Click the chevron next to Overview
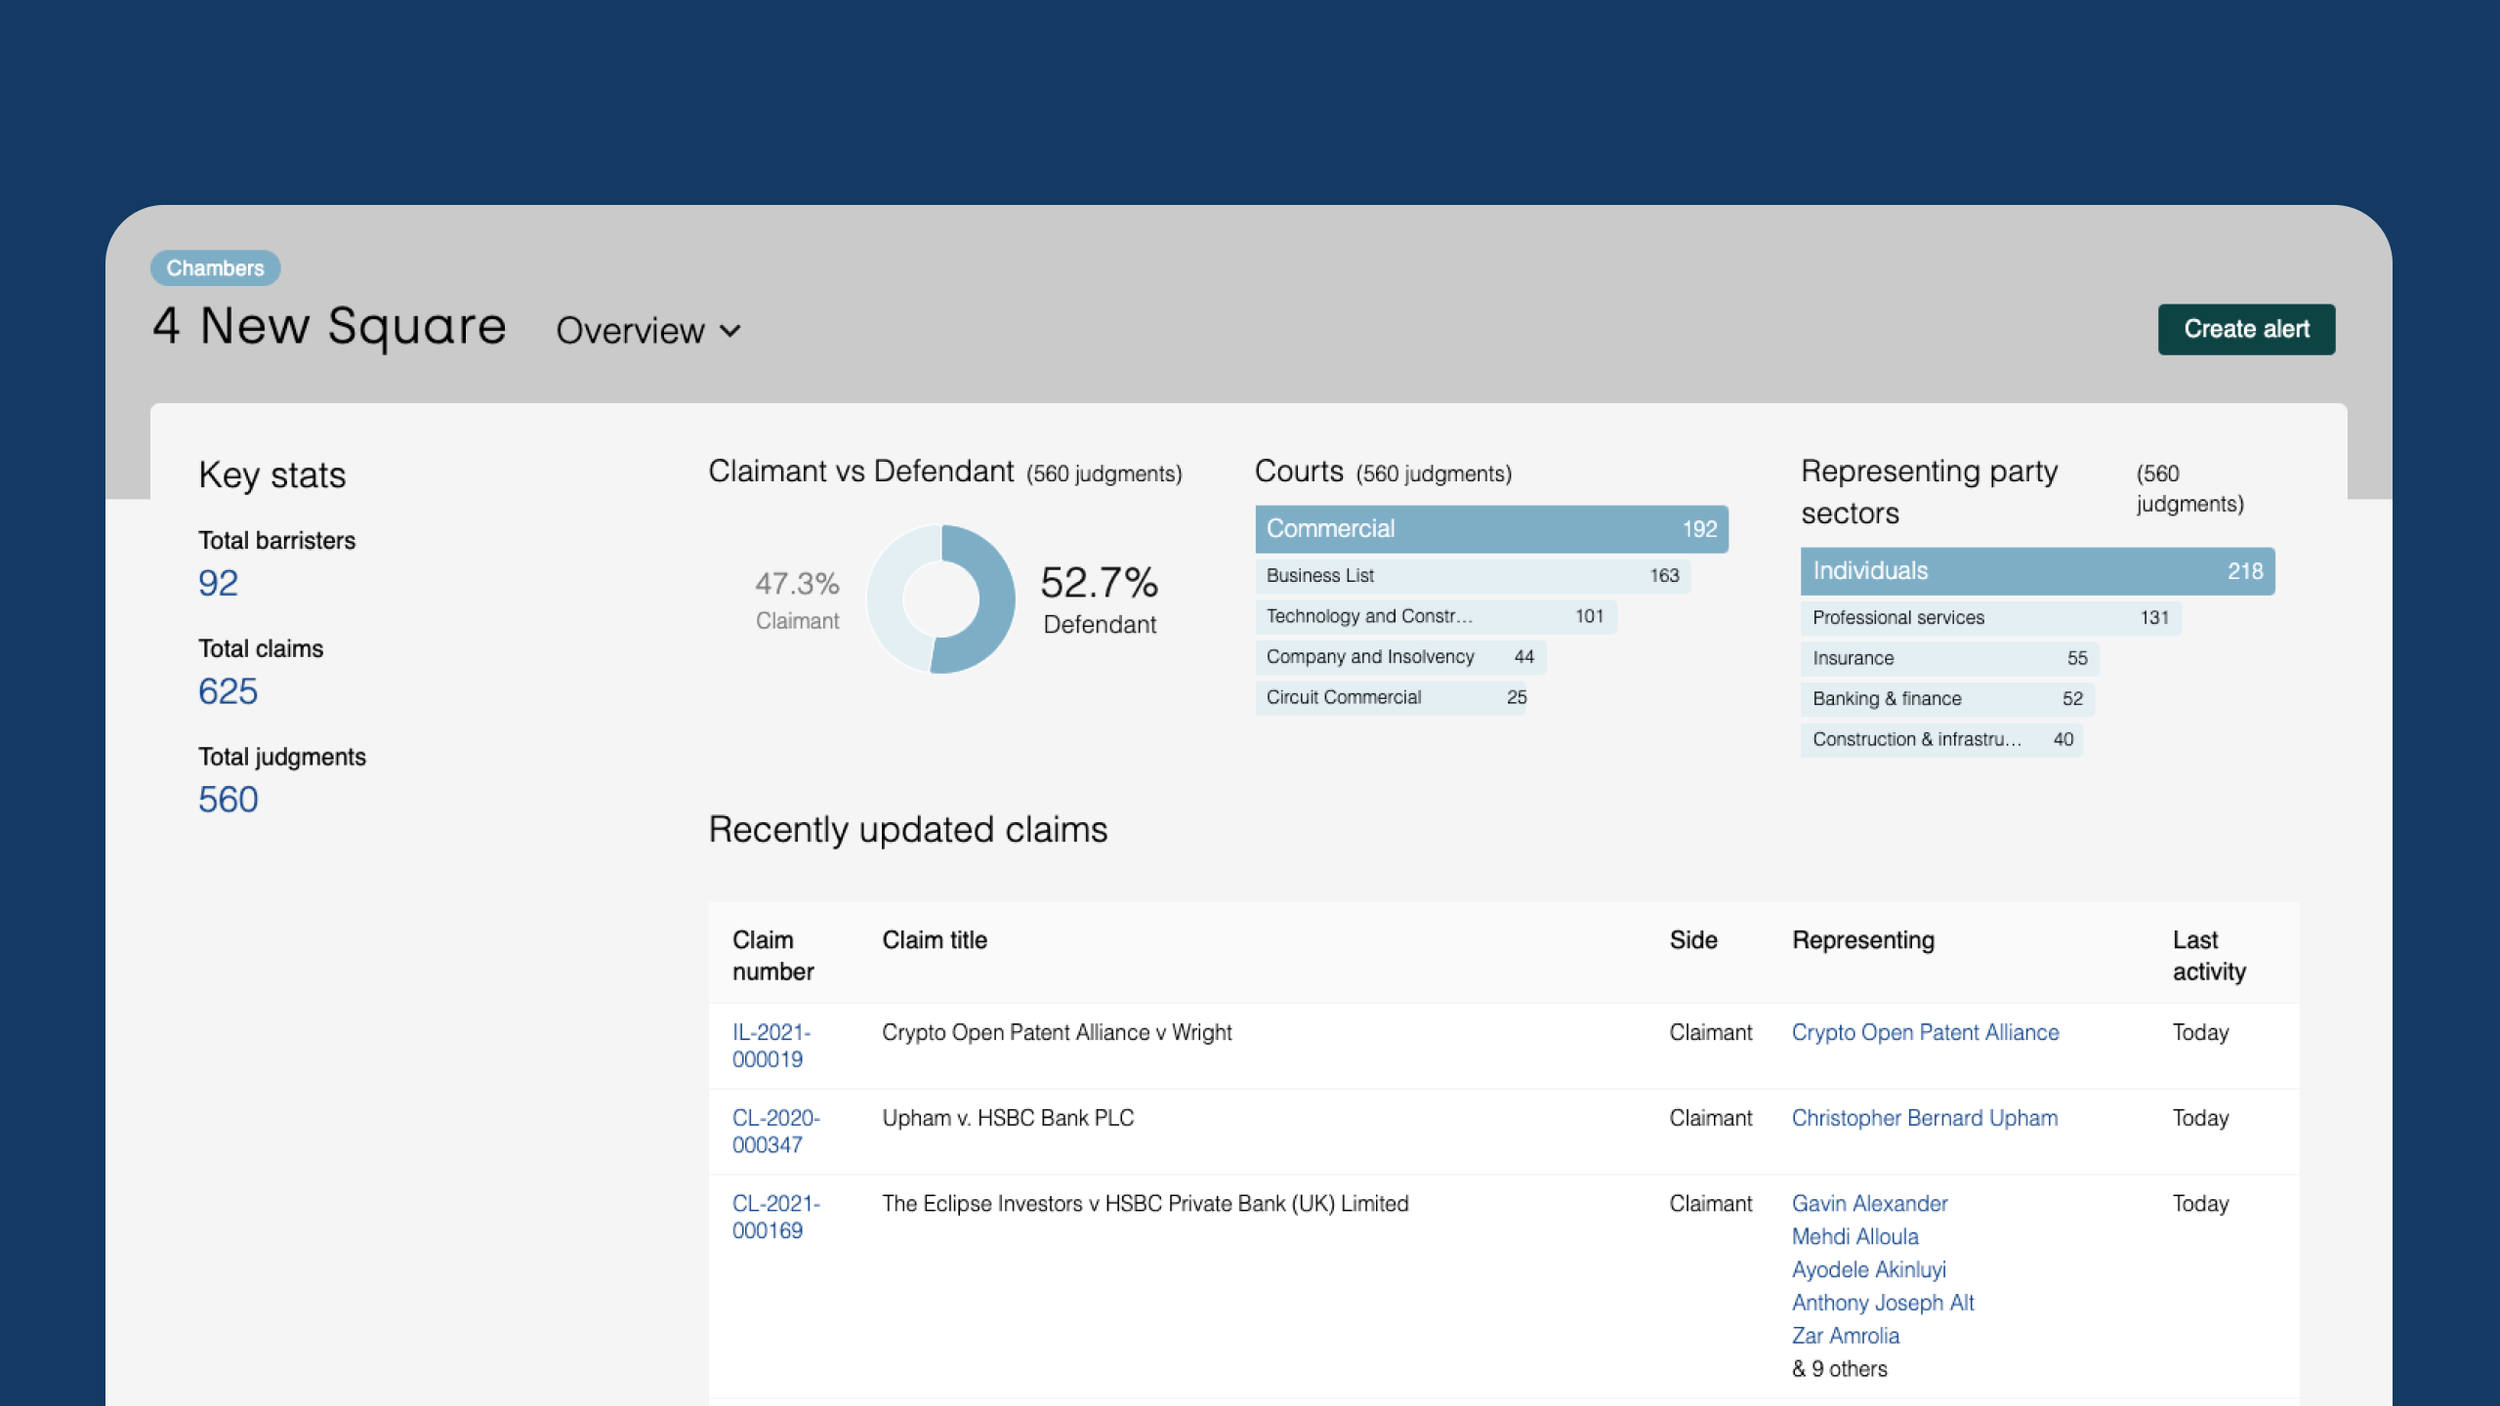Image resolution: width=2500 pixels, height=1406 pixels. (x=731, y=331)
